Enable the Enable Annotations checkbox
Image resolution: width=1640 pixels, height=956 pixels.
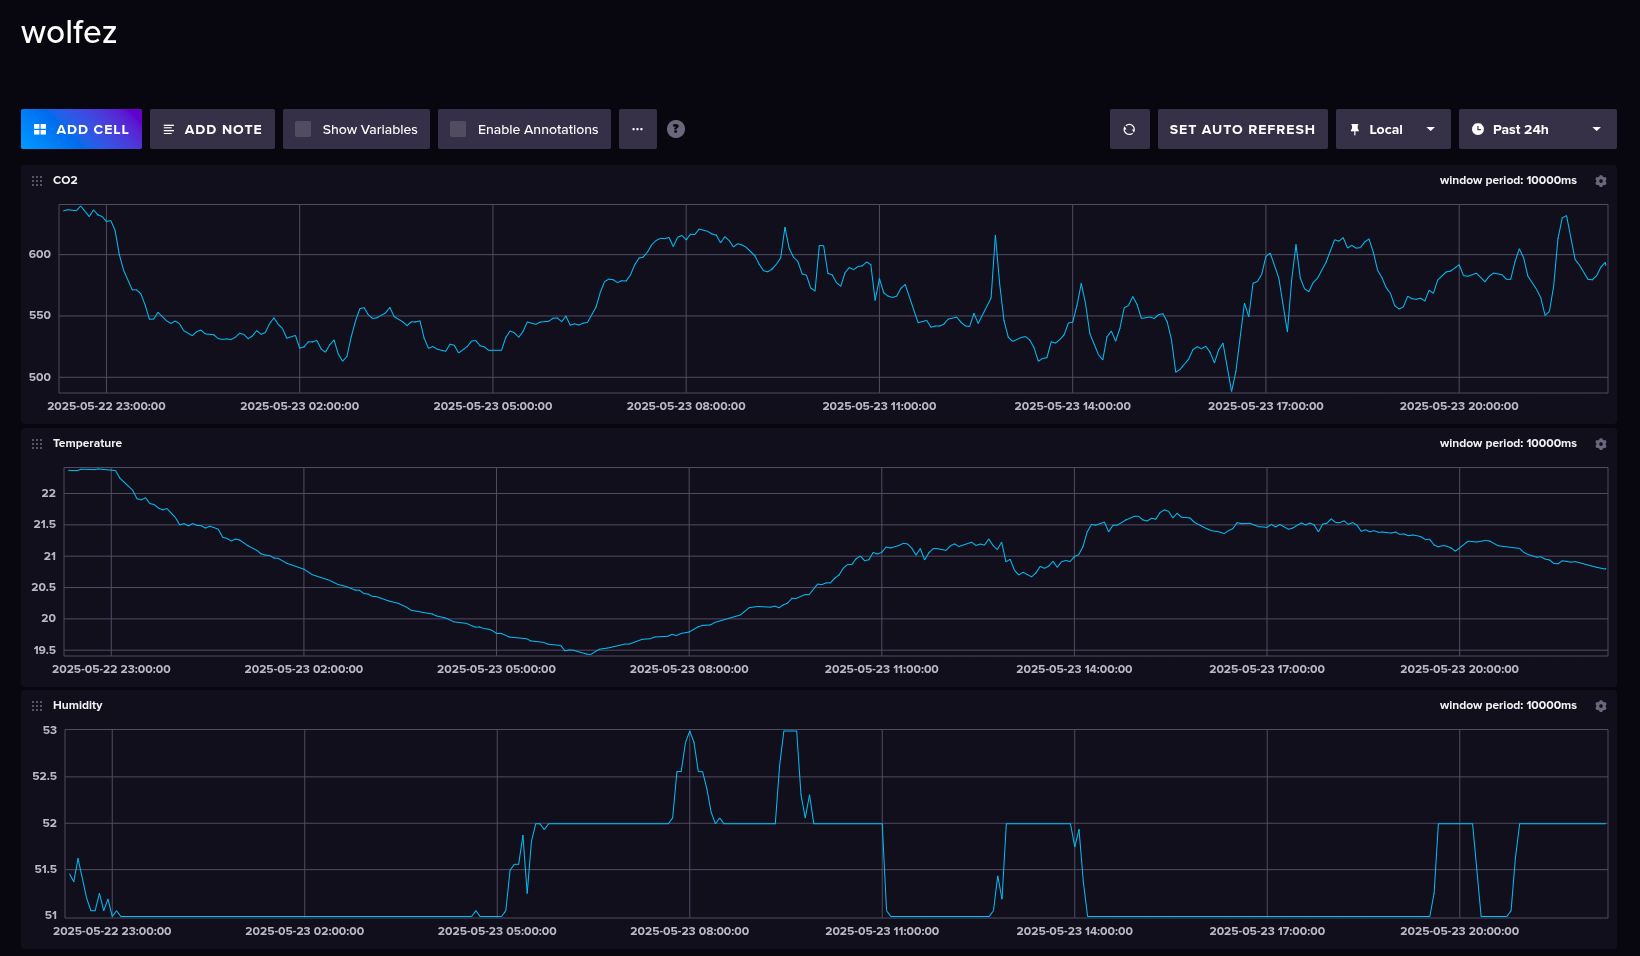tap(458, 128)
